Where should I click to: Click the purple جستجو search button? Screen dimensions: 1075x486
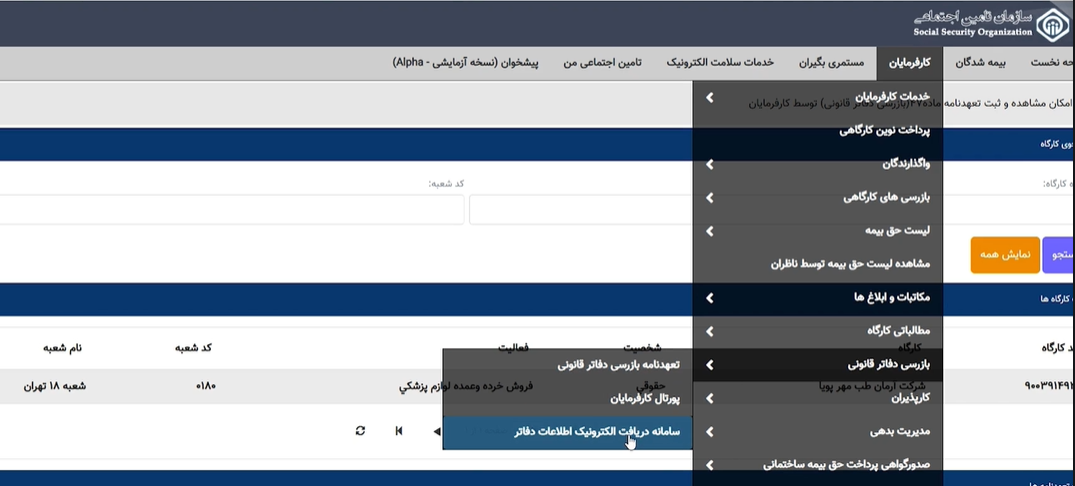[x=1059, y=255]
